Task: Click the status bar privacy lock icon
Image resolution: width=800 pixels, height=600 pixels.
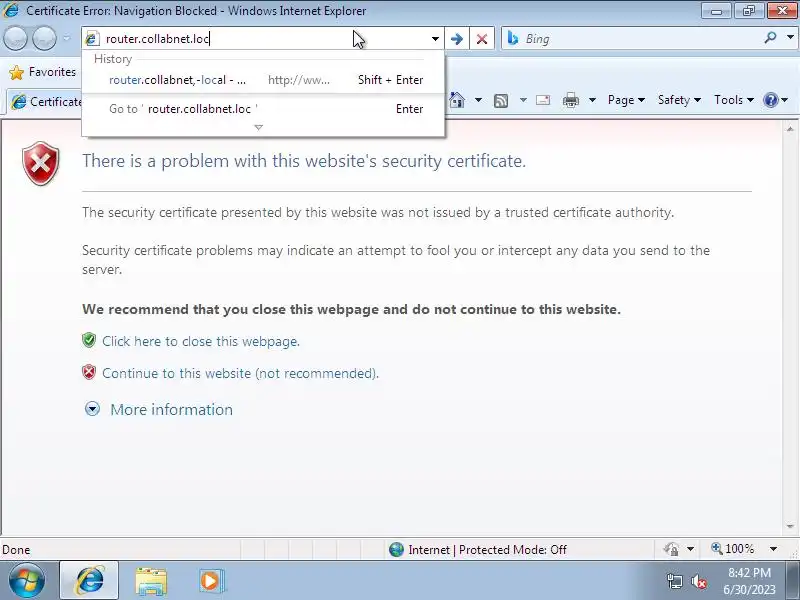Action: 671,549
